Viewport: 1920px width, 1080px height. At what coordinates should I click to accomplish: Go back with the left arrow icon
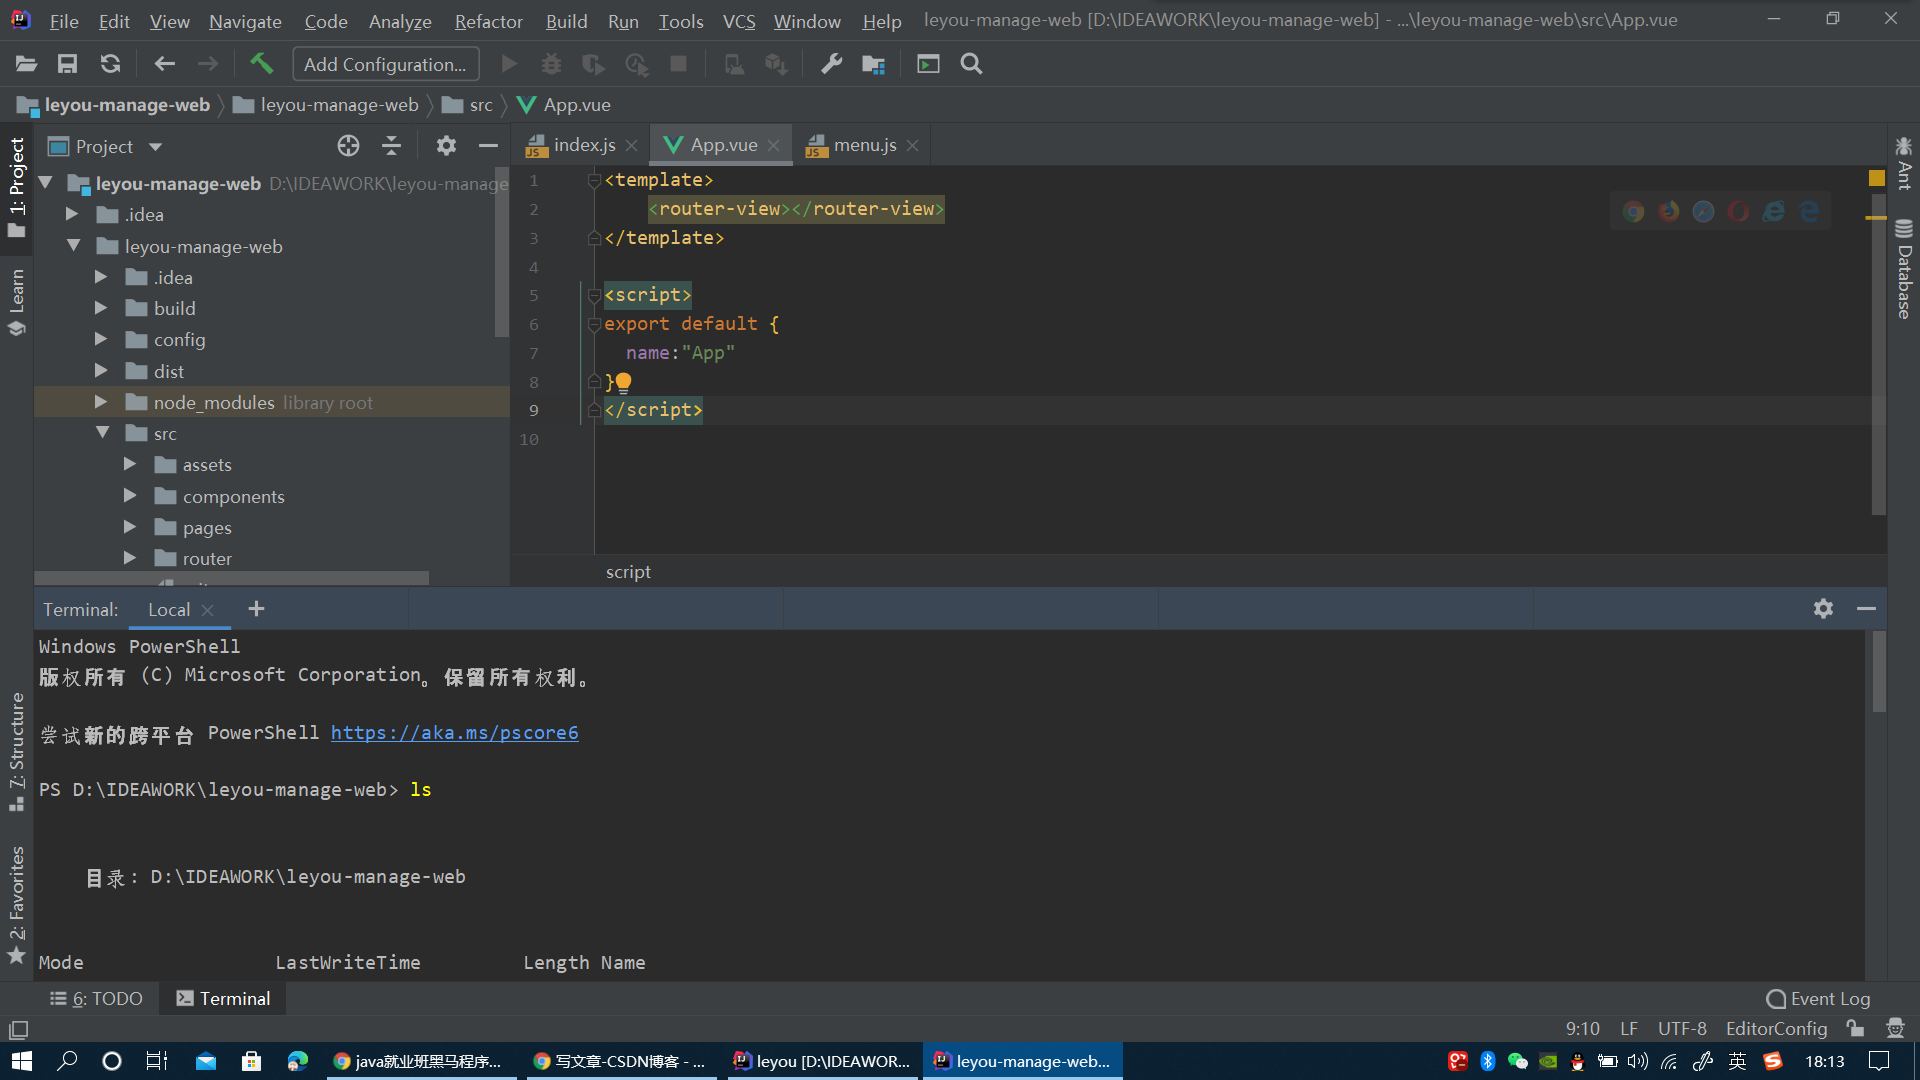pyautogui.click(x=164, y=64)
